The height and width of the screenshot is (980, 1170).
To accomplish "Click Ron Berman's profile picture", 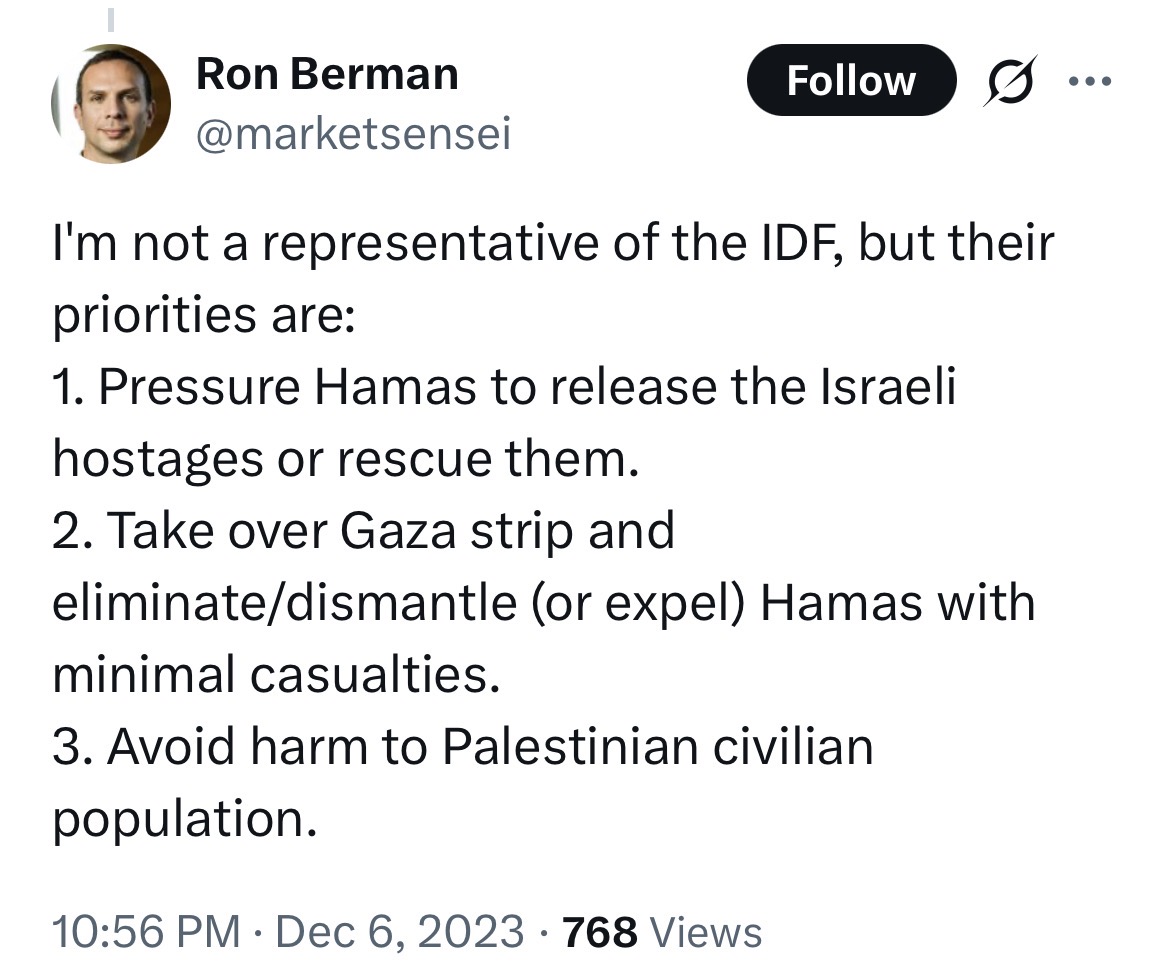I will tap(111, 104).
